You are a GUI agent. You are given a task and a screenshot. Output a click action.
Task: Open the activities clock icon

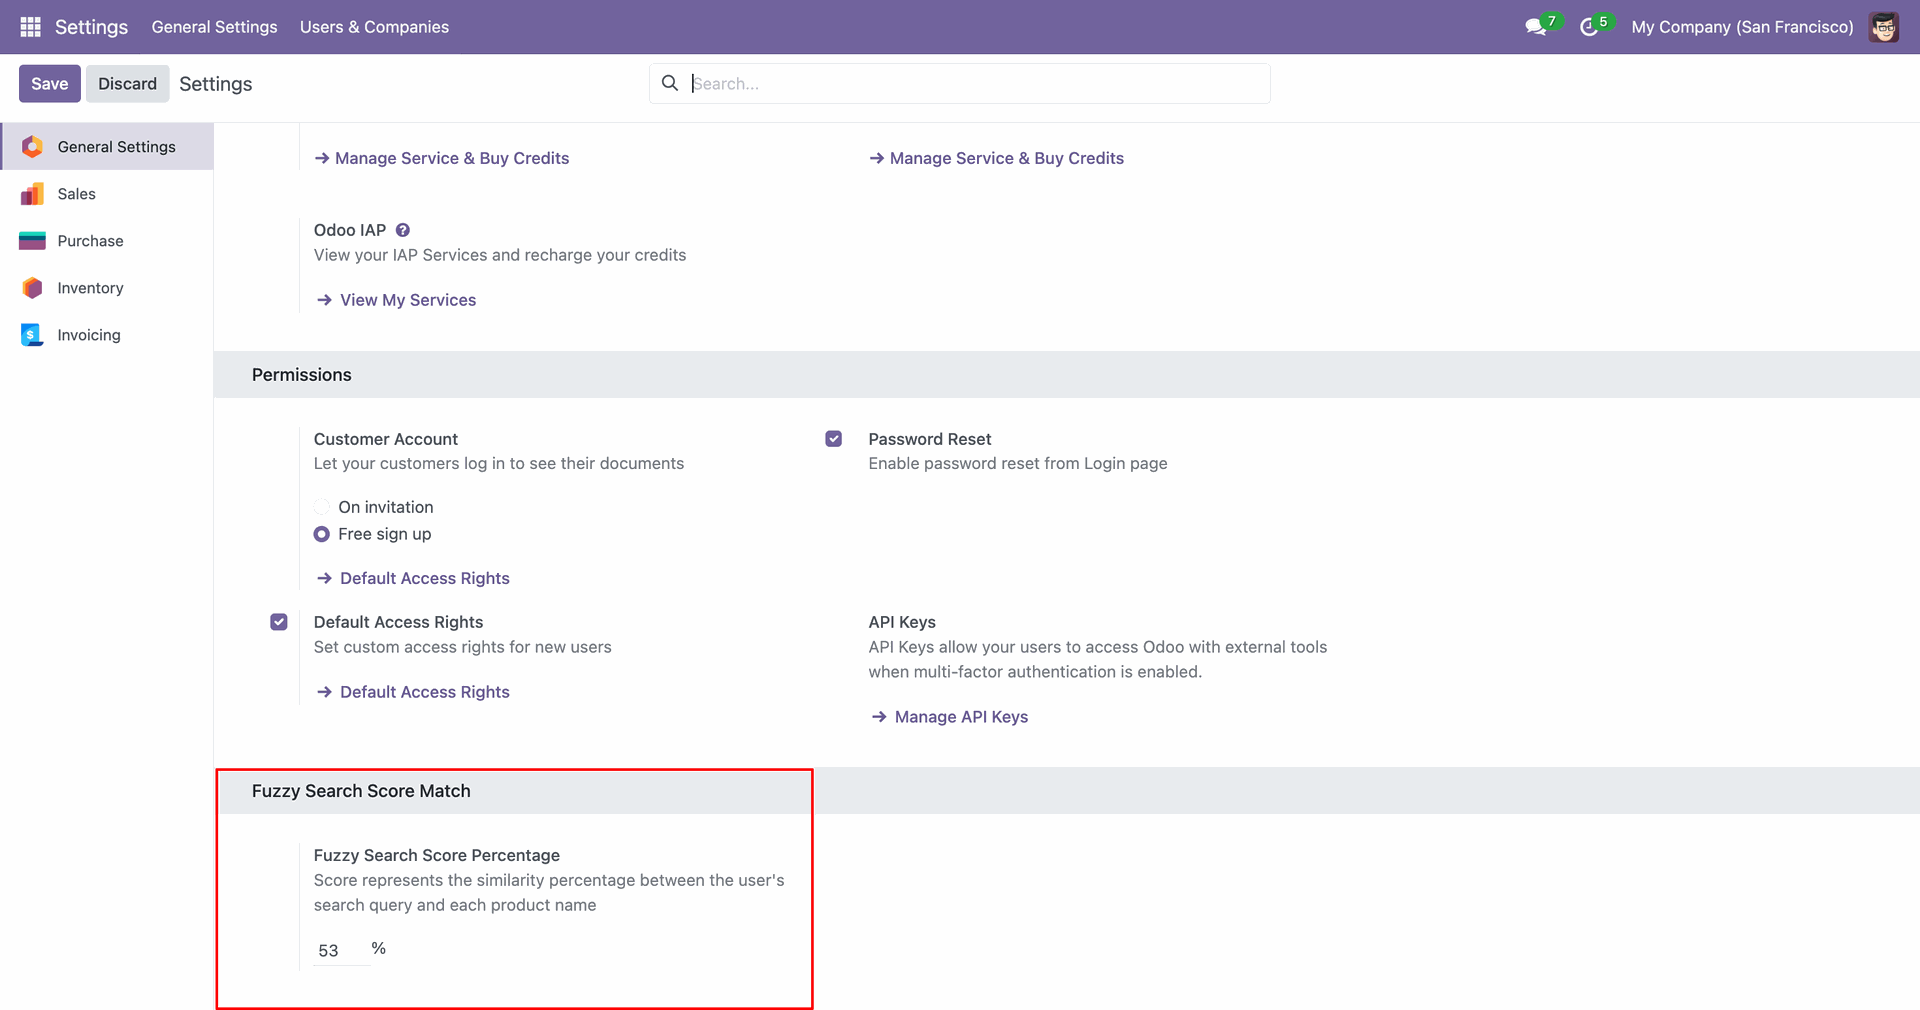1588,27
